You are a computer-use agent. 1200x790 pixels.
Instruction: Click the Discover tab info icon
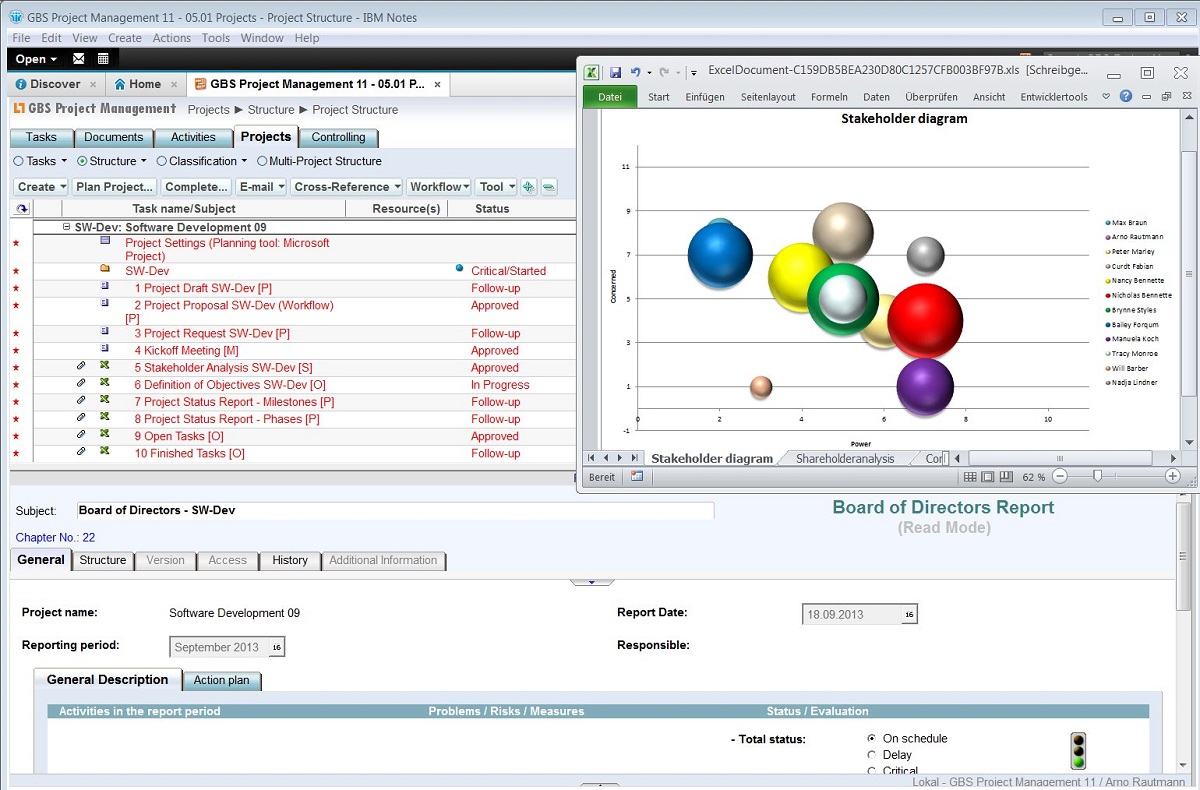20,84
